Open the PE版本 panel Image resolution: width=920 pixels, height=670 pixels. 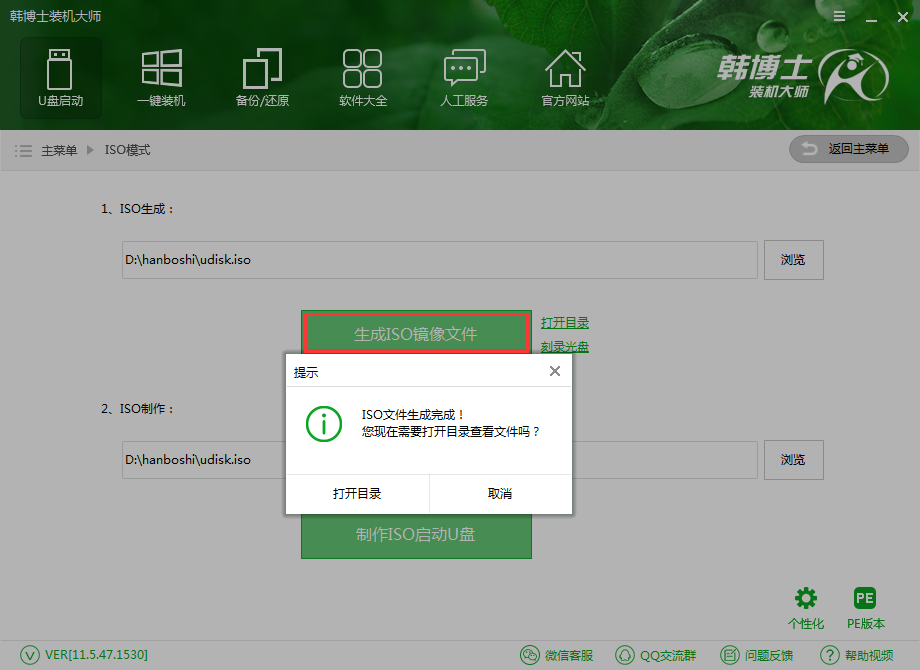(864, 607)
